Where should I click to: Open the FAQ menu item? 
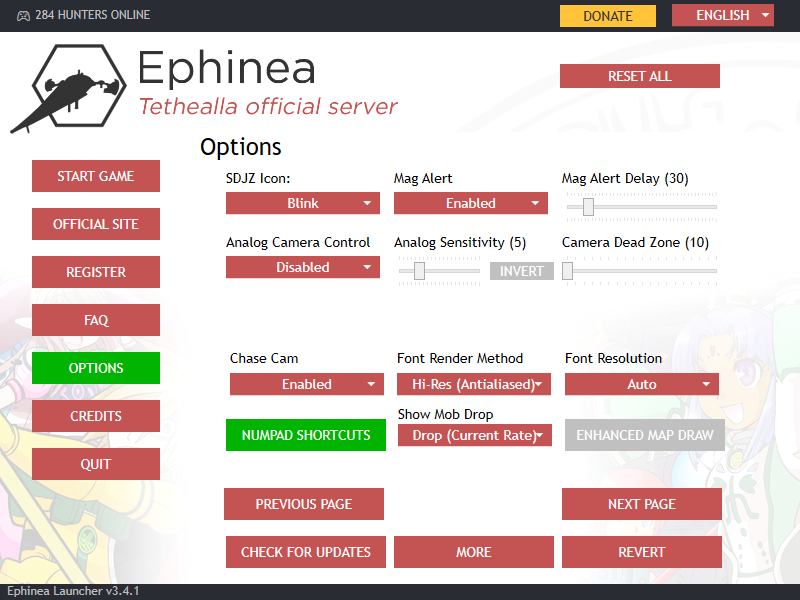tap(96, 320)
